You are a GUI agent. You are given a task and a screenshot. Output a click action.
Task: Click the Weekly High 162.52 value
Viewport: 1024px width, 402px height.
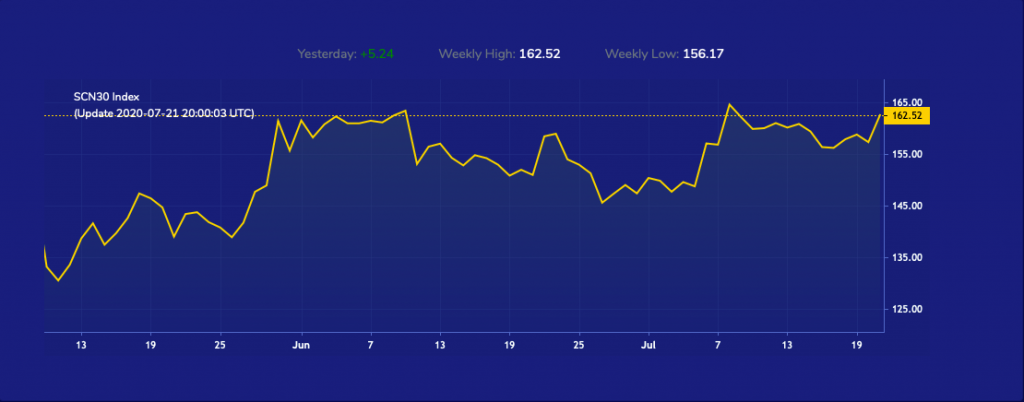tap(539, 54)
